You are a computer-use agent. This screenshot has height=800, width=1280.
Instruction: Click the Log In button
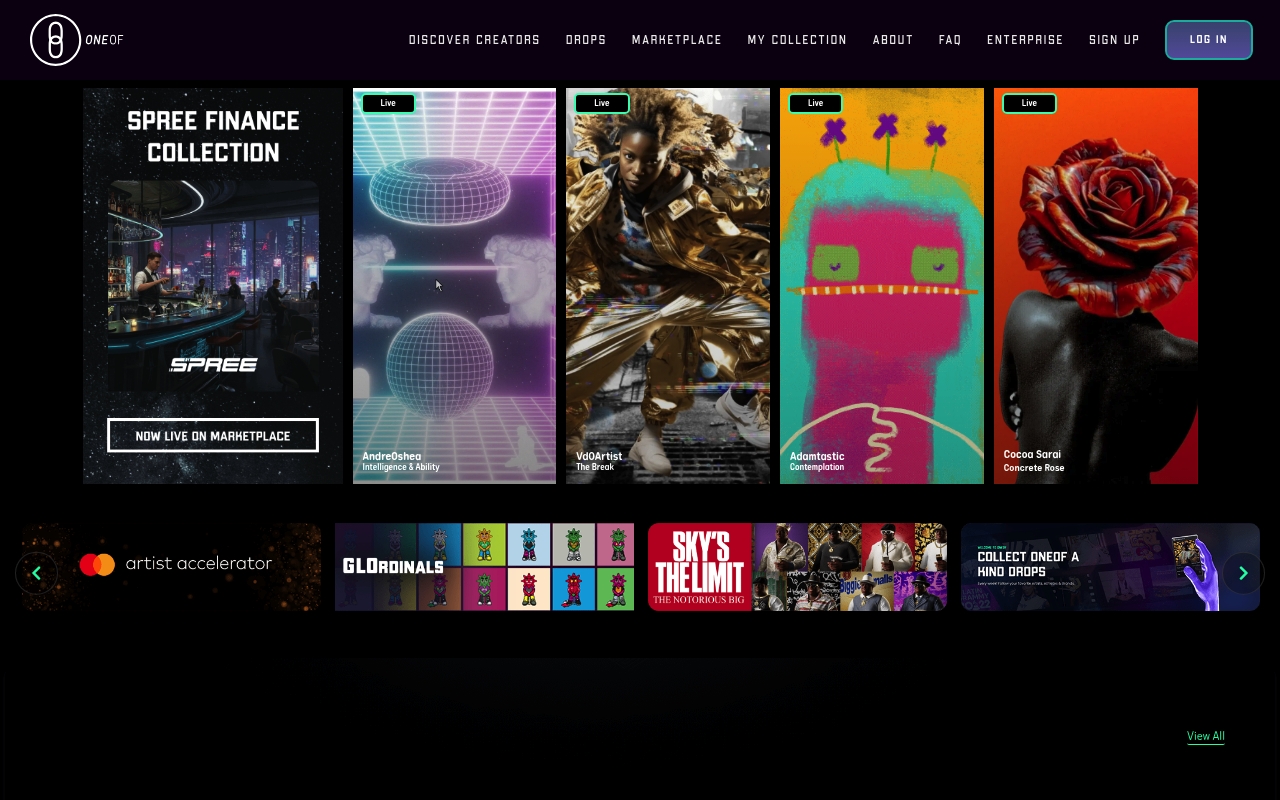coord(1209,40)
